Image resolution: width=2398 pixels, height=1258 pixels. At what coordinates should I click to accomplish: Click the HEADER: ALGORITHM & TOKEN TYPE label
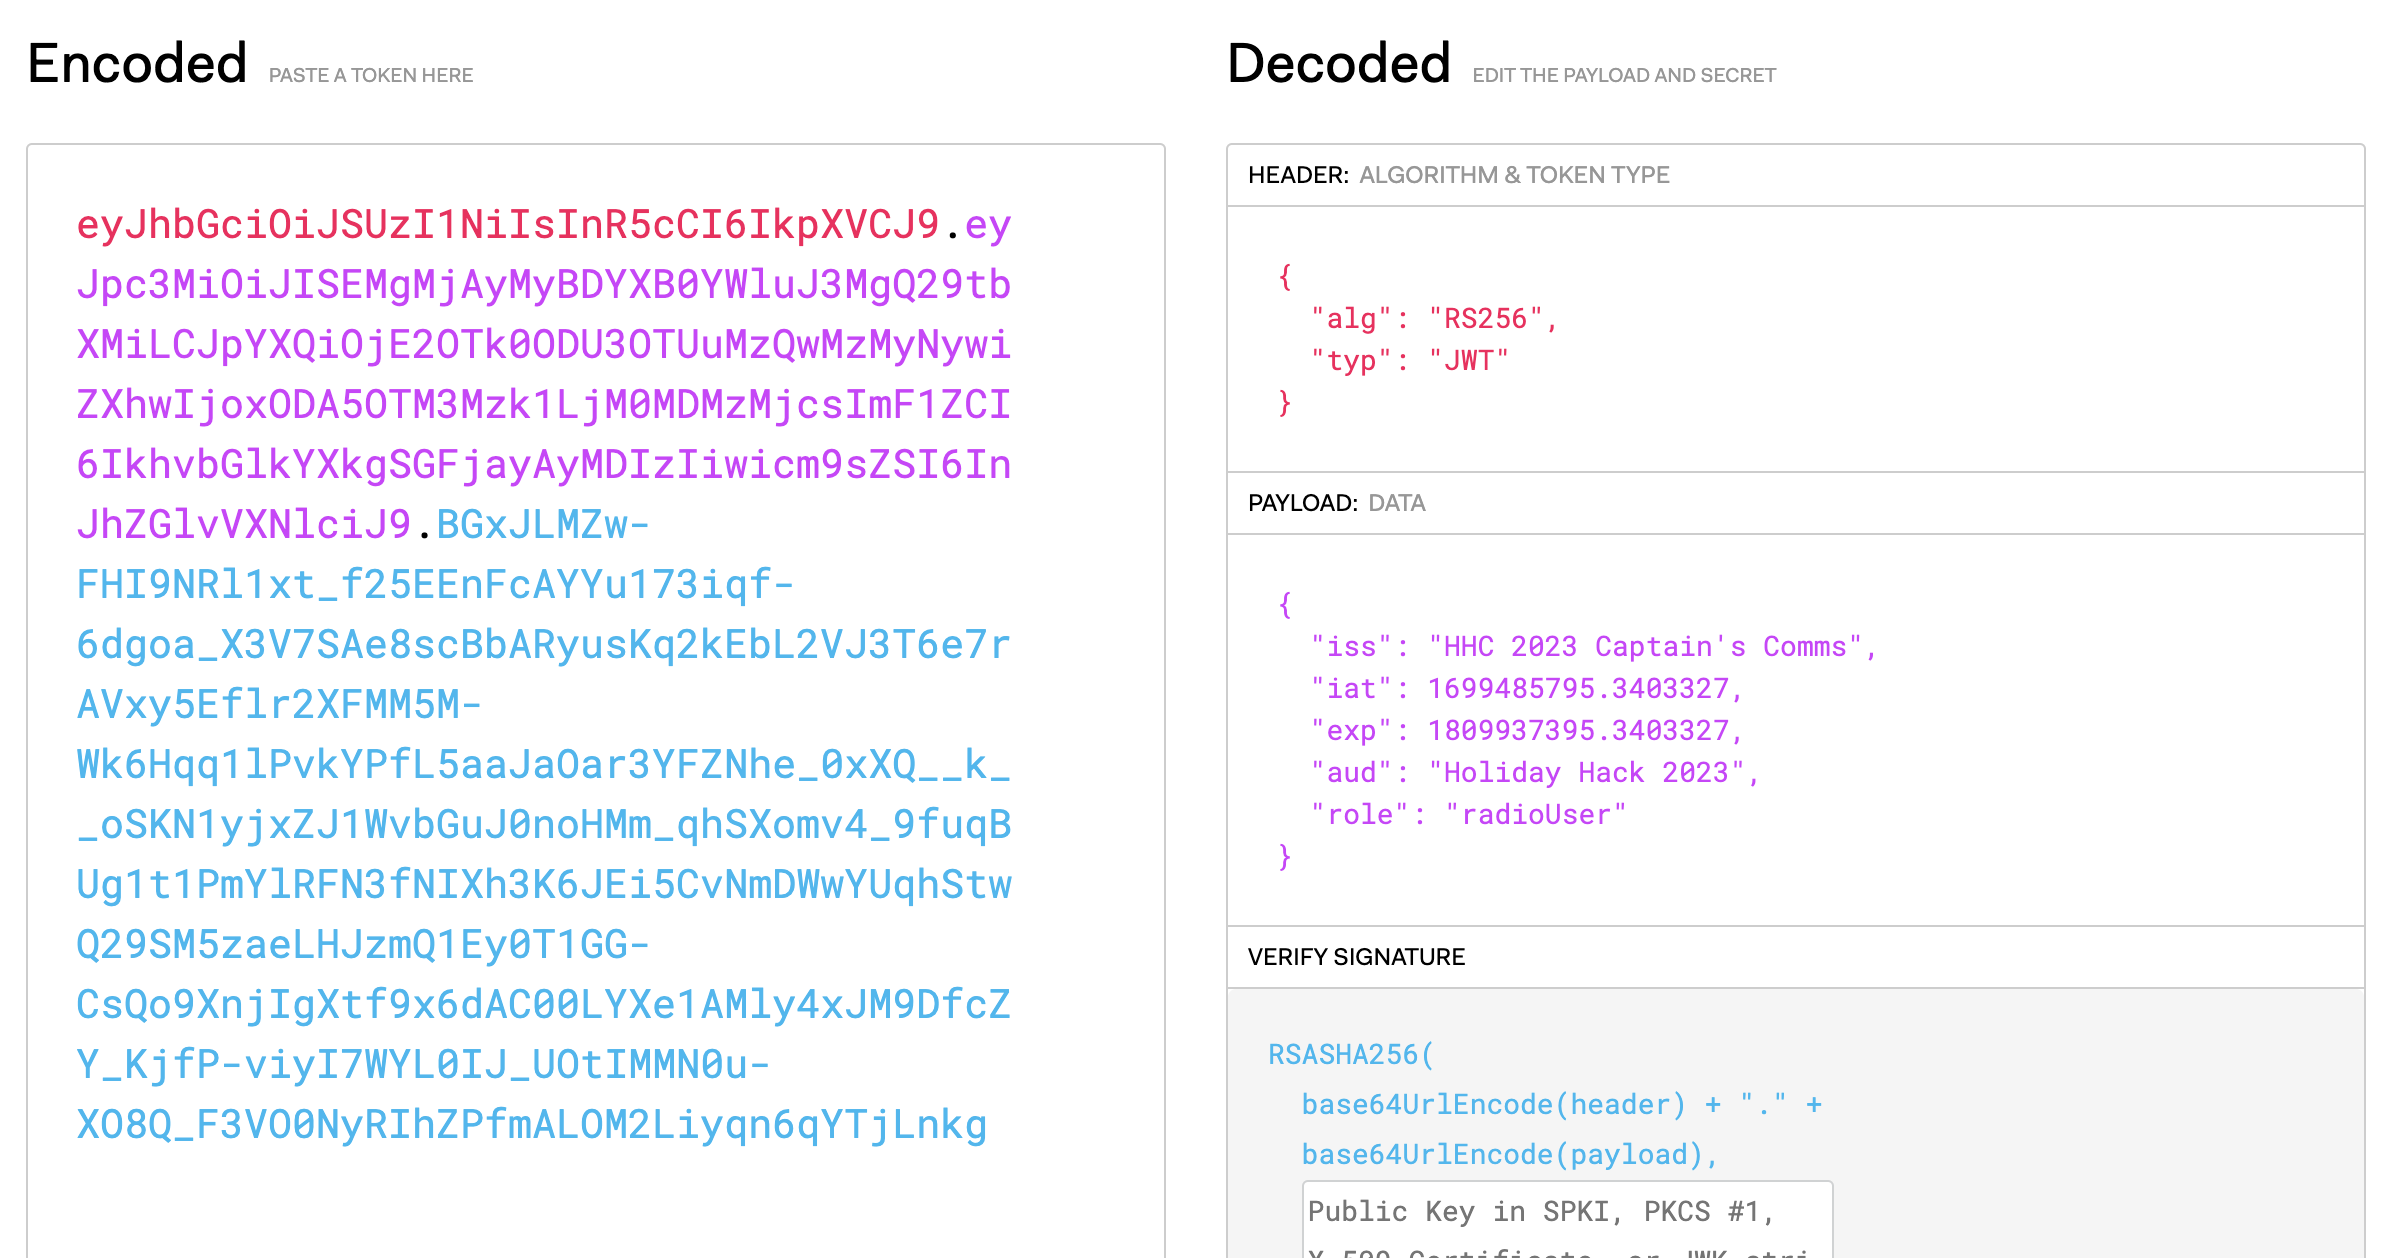tap(1459, 175)
